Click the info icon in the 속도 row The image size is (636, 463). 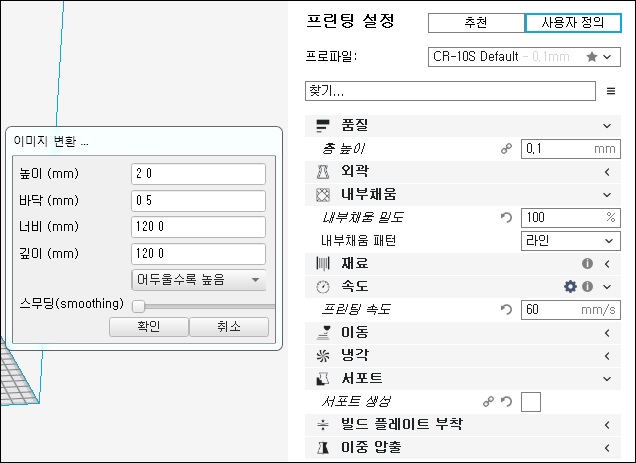point(587,287)
